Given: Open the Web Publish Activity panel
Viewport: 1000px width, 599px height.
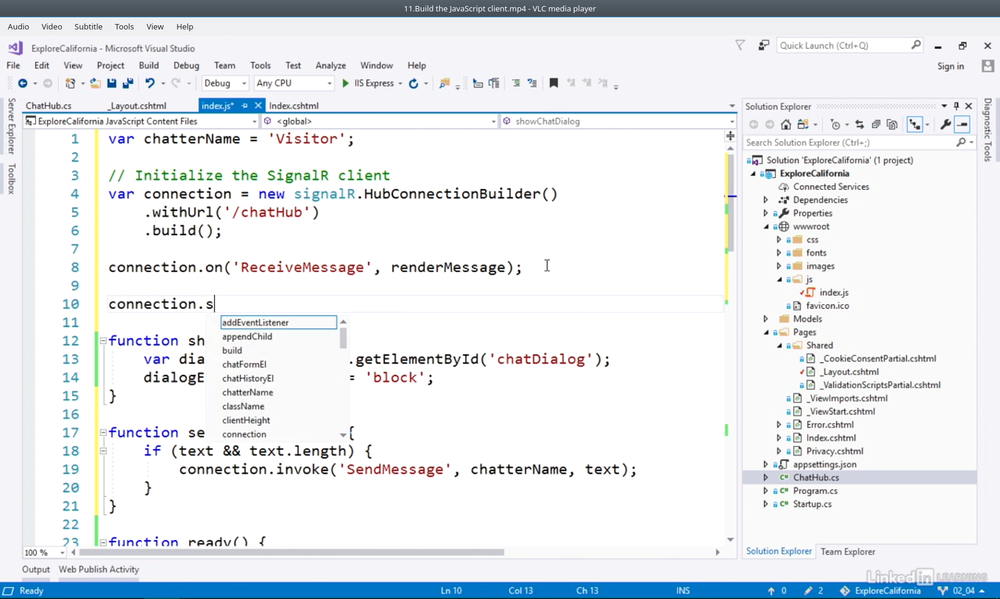Looking at the screenshot, I should point(99,569).
